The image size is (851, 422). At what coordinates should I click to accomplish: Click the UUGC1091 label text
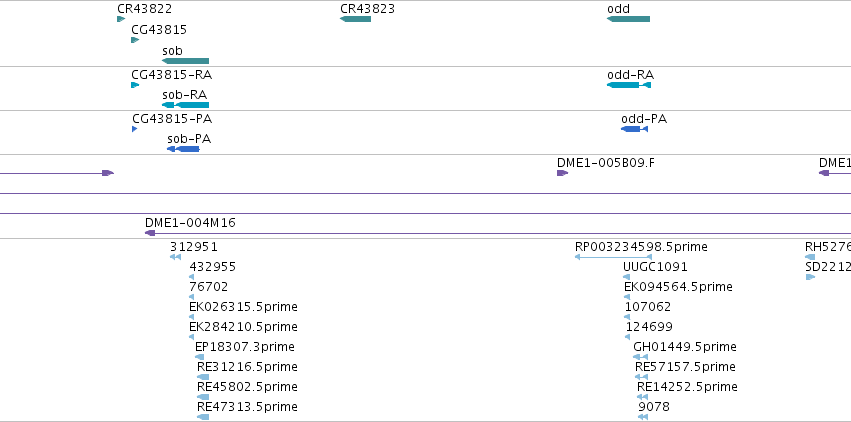click(x=655, y=267)
